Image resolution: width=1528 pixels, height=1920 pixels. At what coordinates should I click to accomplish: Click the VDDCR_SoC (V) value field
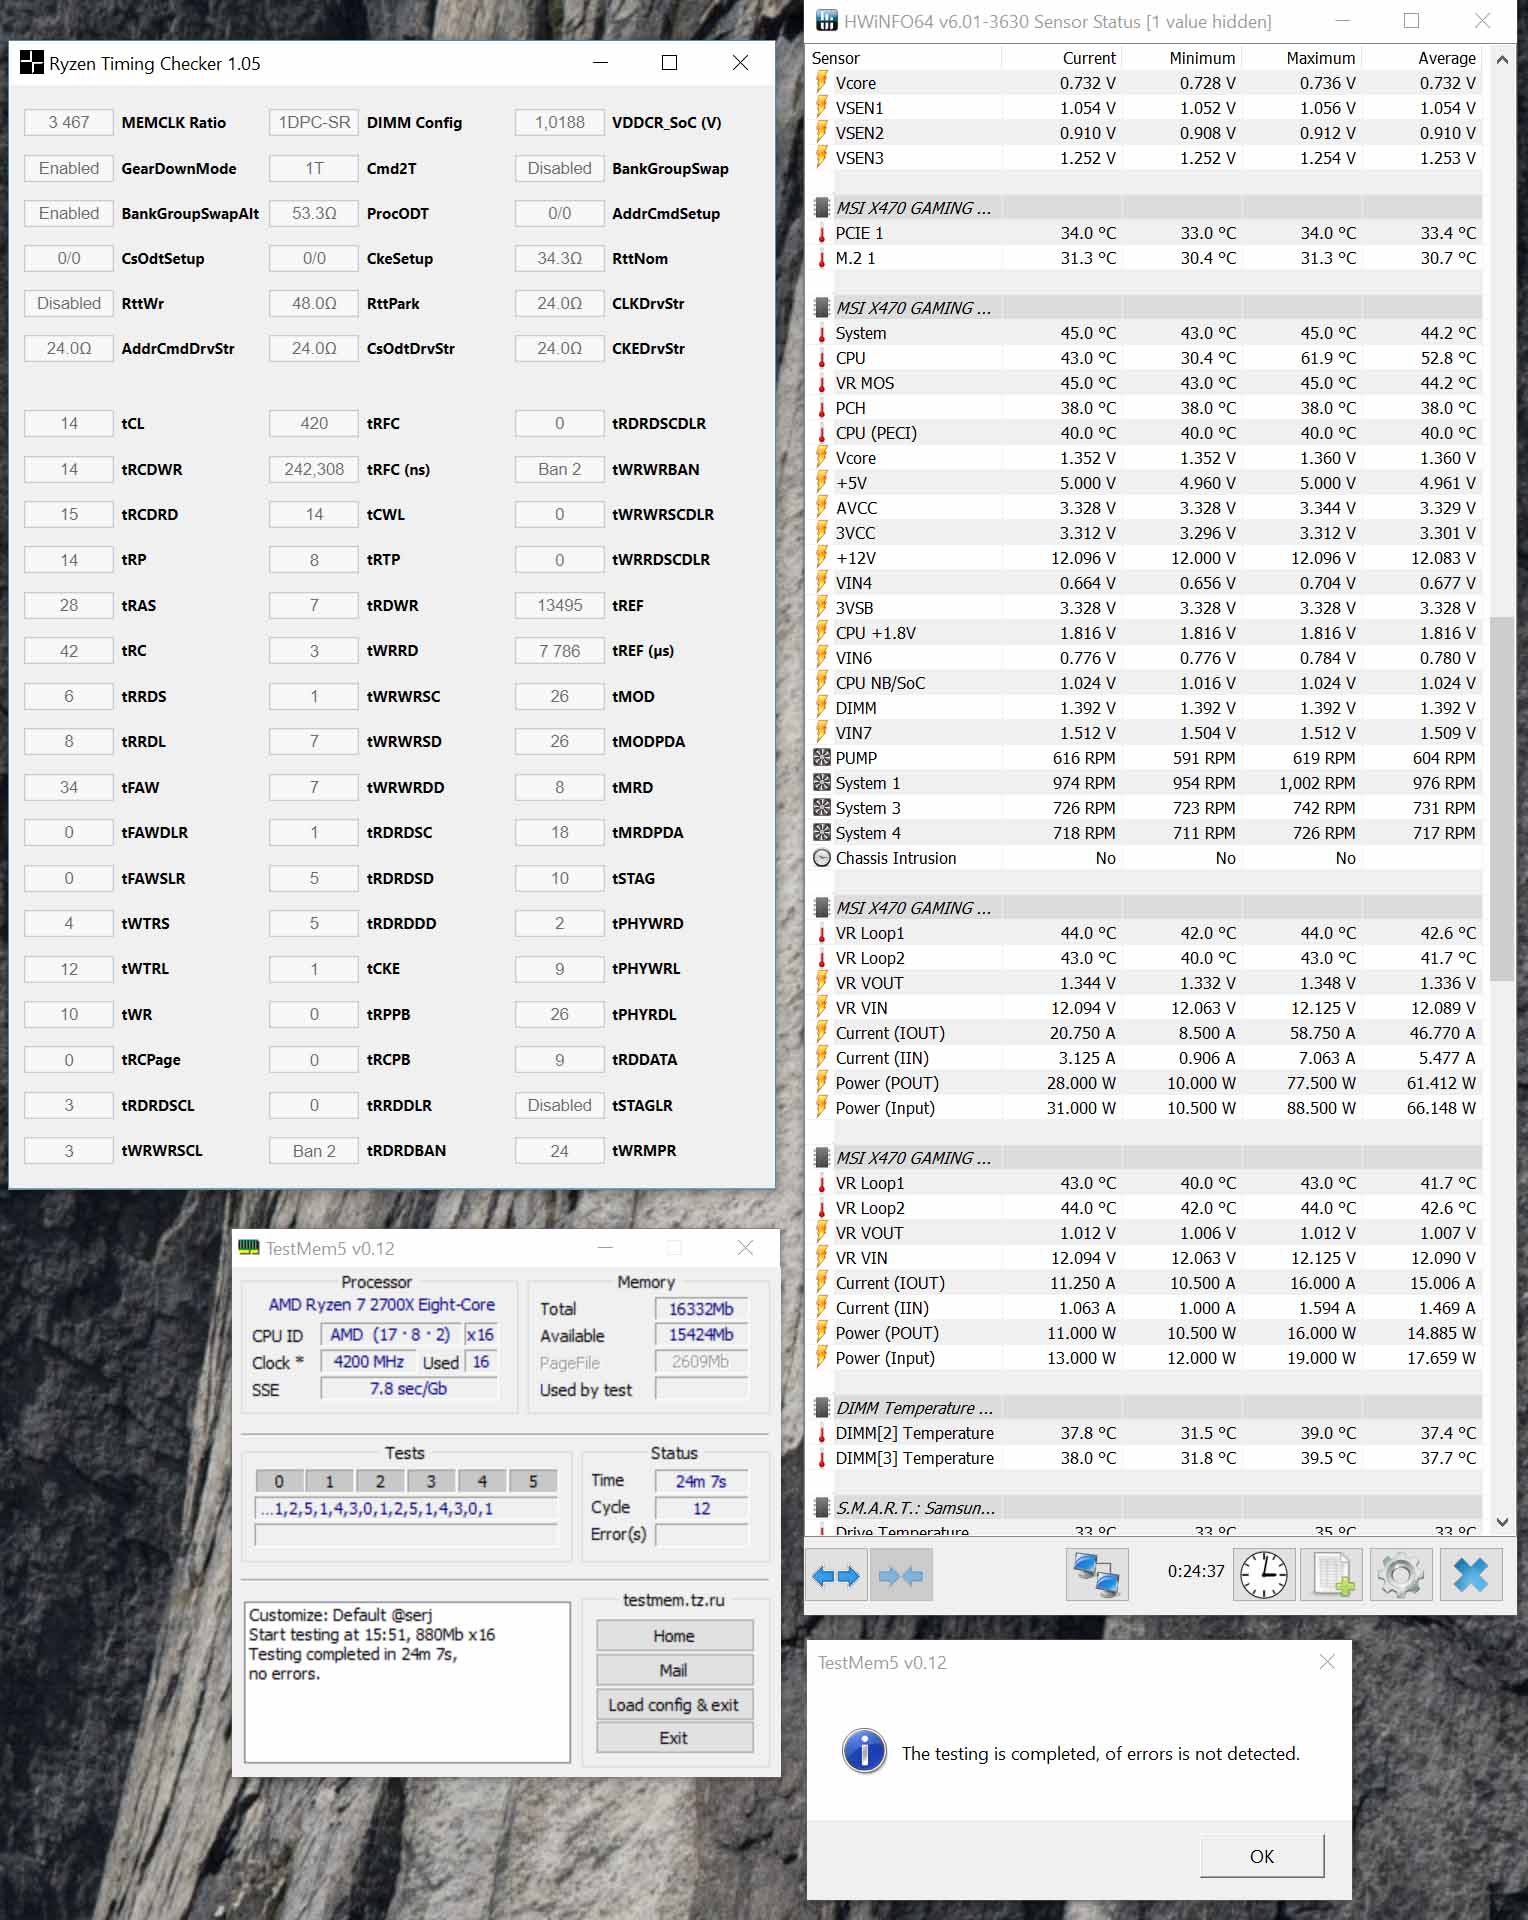[x=559, y=122]
